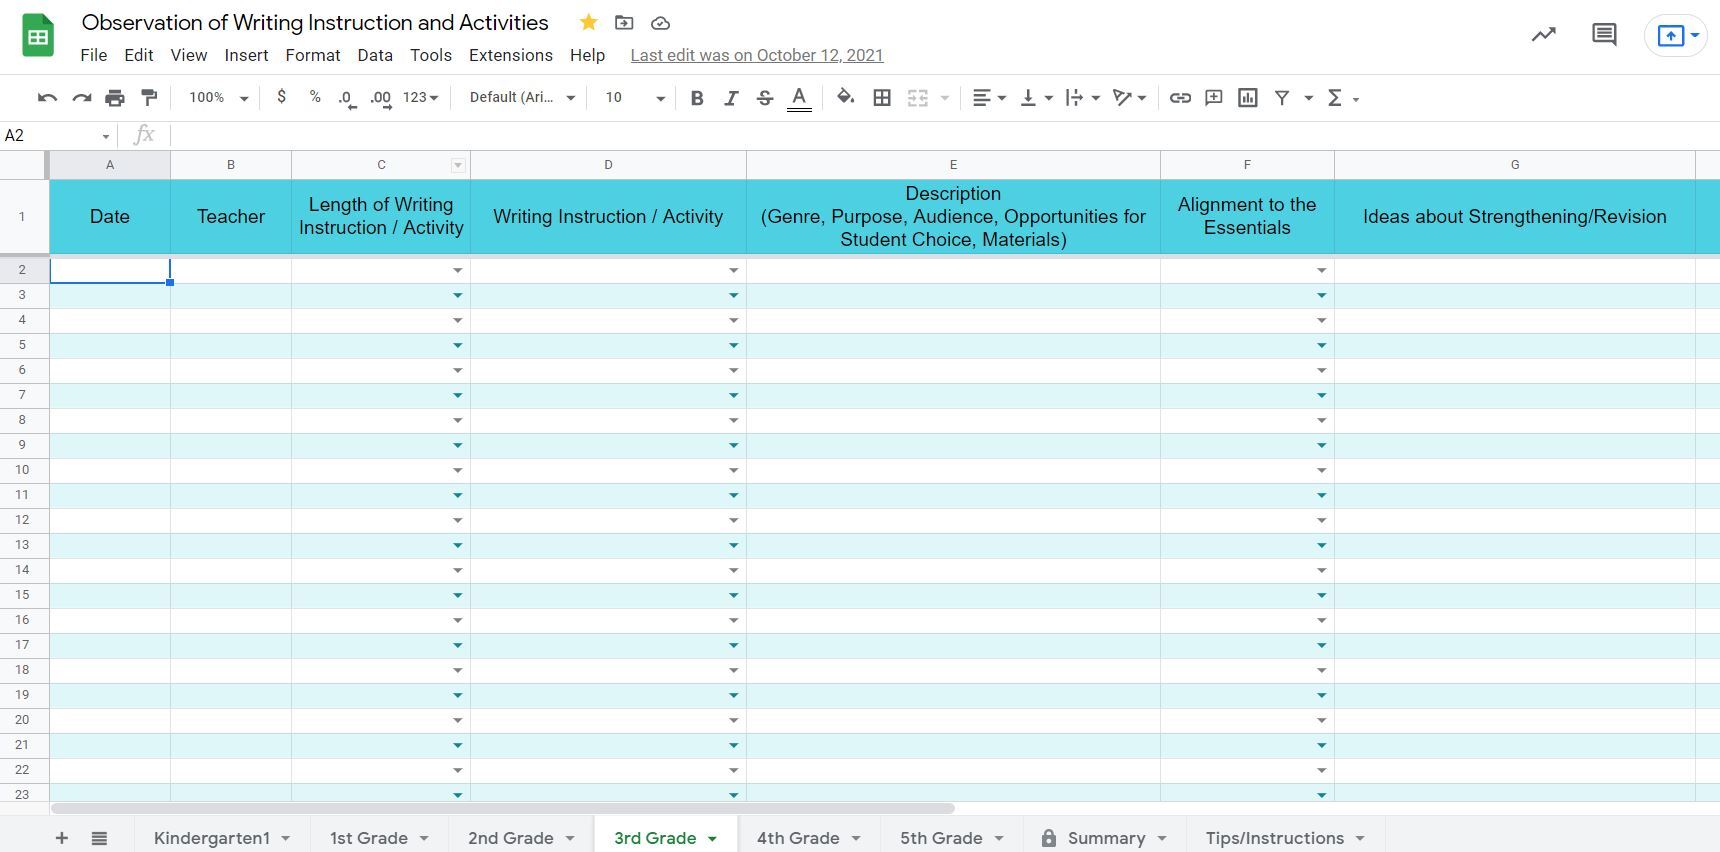Toggle italic formatting
The height and width of the screenshot is (852, 1720).
(x=731, y=97)
